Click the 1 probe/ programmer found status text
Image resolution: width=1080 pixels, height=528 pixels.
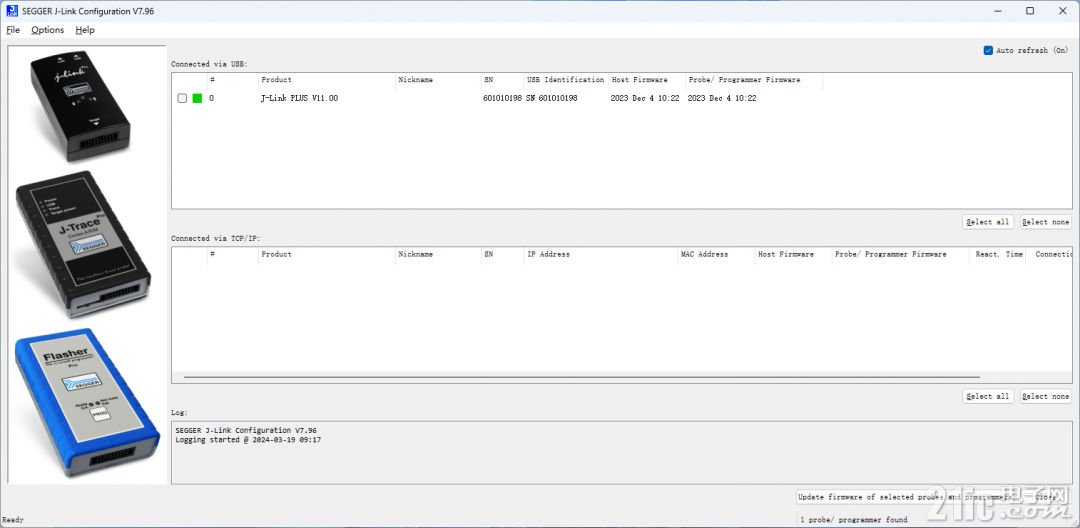[853, 520]
